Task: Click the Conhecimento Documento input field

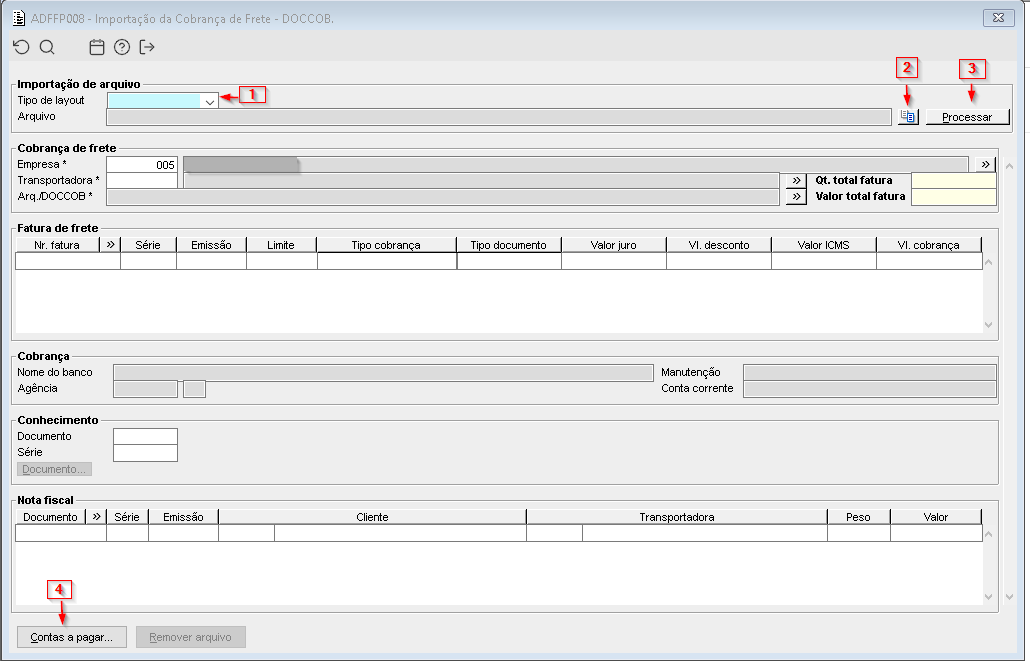Action: (x=145, y=436)
